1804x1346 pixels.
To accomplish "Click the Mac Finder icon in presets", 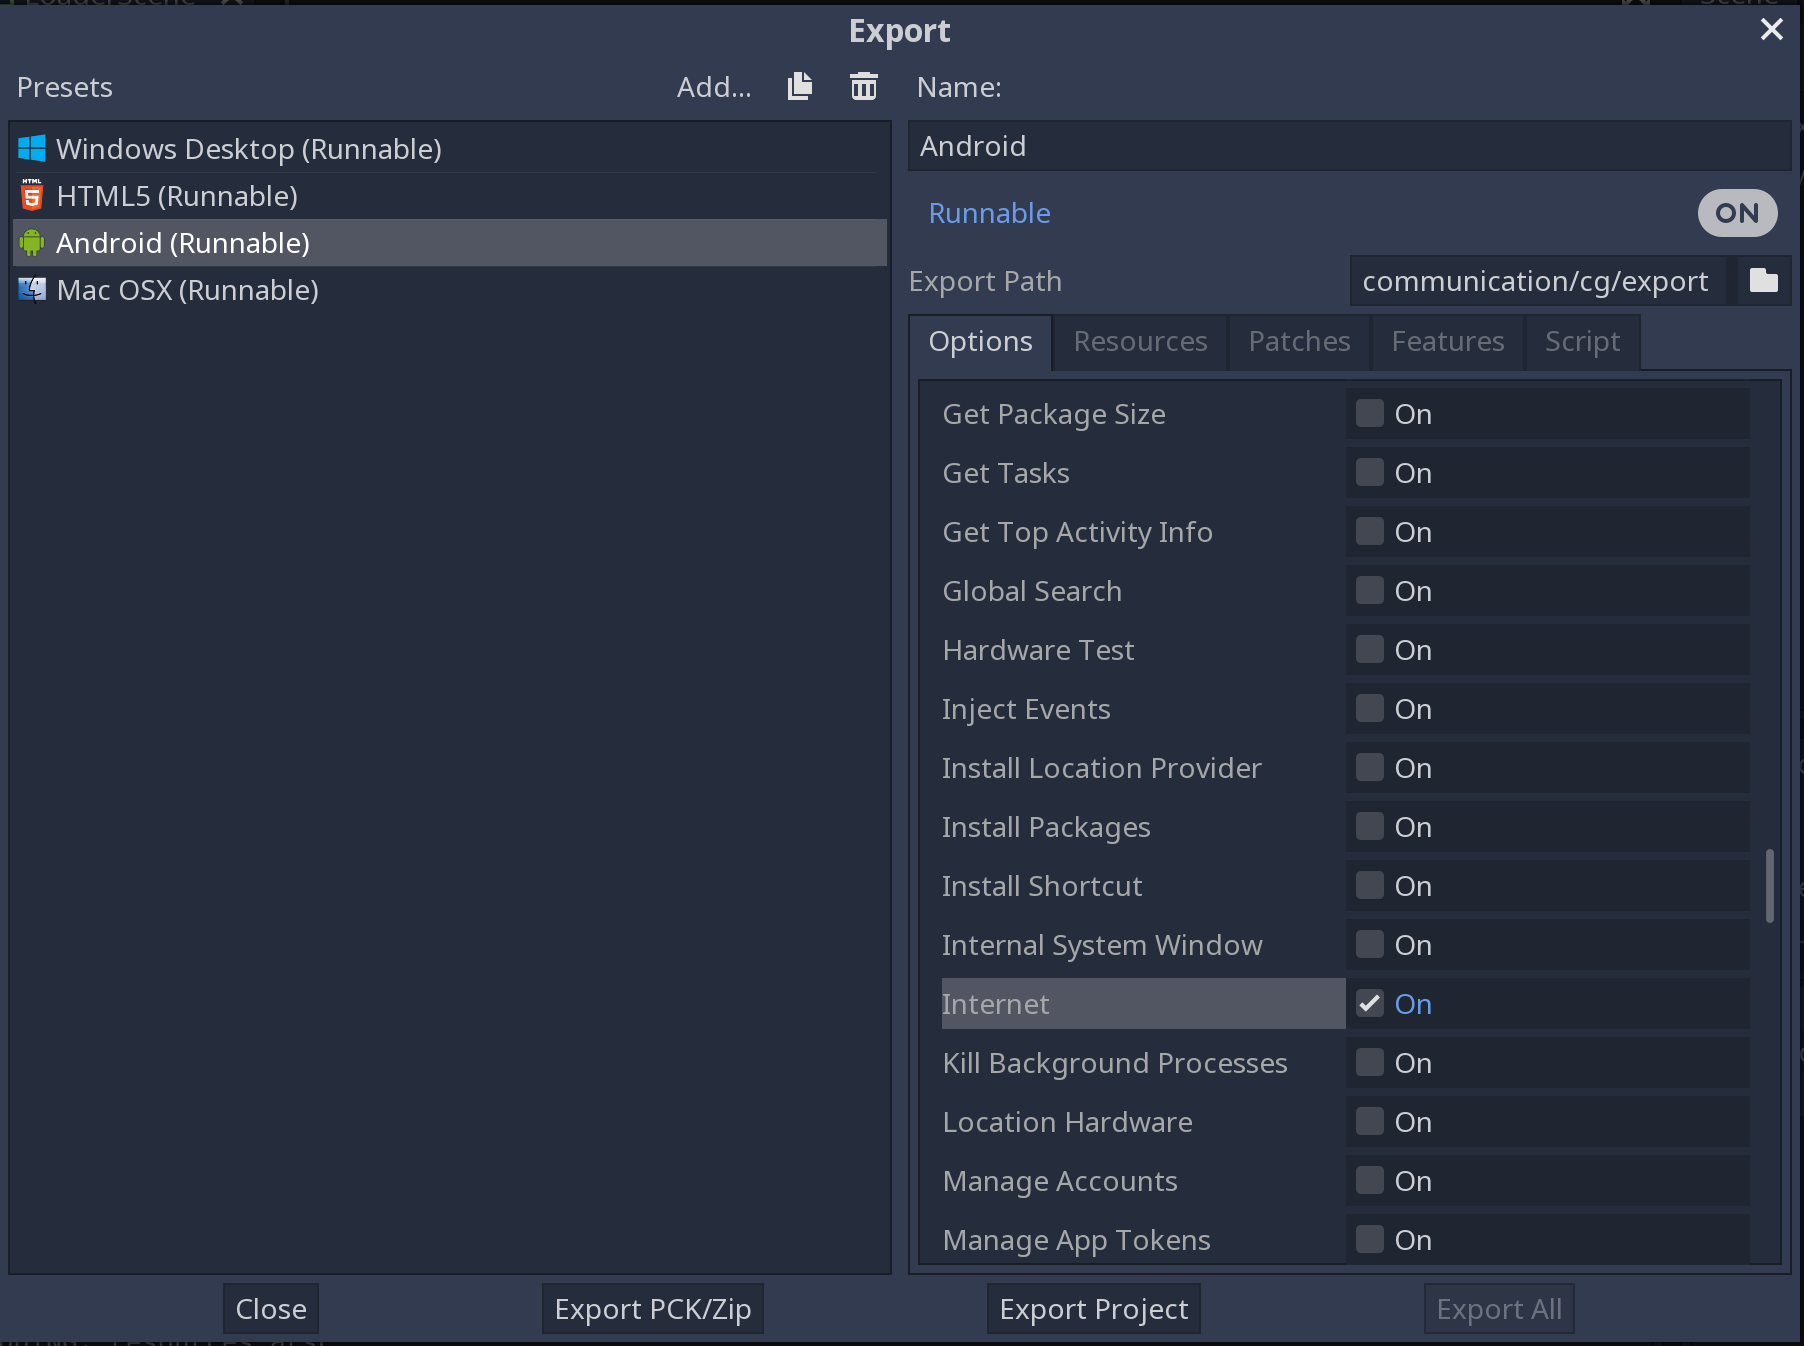I will click(x=32, y=289).
